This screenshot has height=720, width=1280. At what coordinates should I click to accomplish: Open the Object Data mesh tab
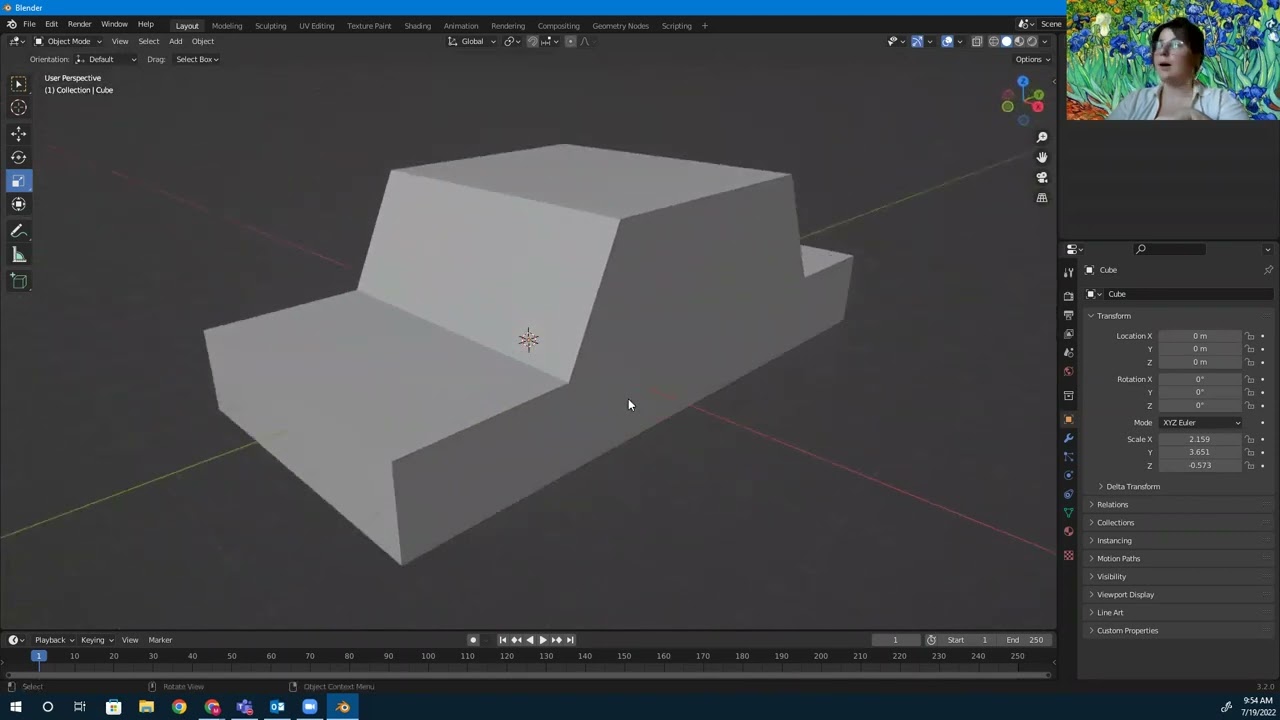(x=1068, y=512)
